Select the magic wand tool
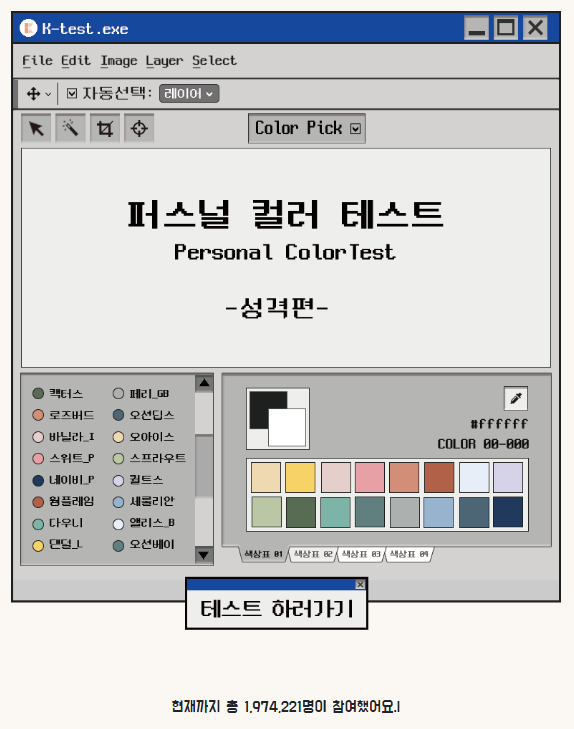574x729 pixels. (70, 128)
